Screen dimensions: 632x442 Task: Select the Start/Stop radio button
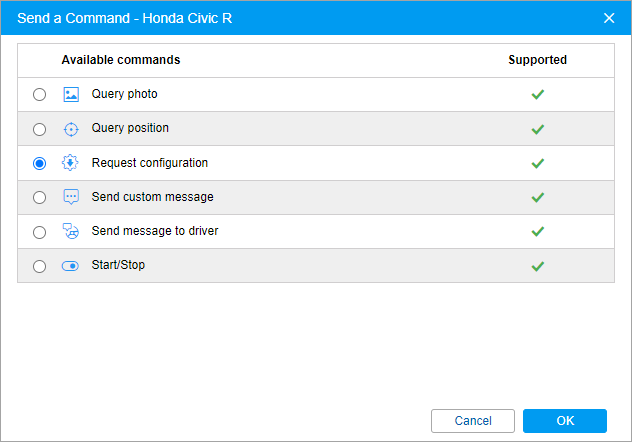point(39,266)
